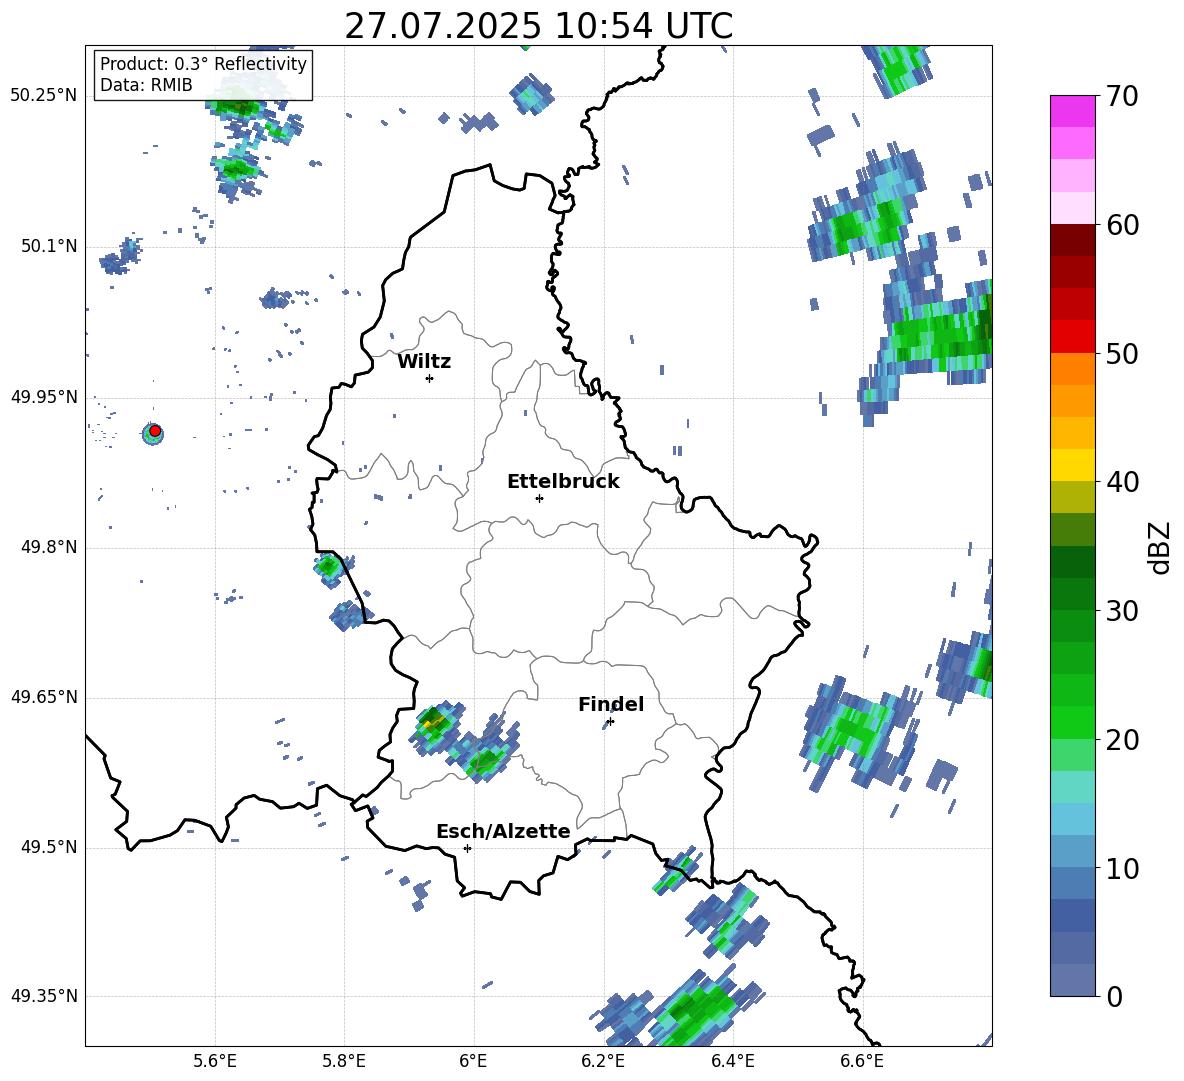Screen dimensions: 1184x1081
Task: Click the bright green colorbar segment above 20
Action: [1072, 722]
